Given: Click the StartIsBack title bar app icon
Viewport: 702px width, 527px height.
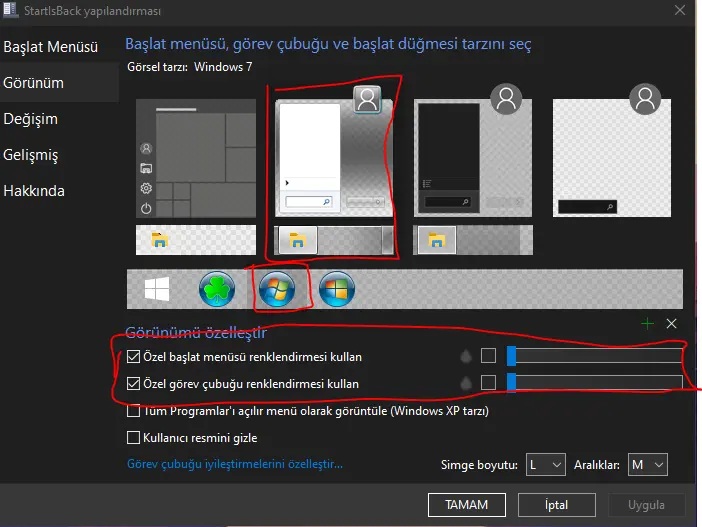Looking at the screenshot, I should (10, 10).
